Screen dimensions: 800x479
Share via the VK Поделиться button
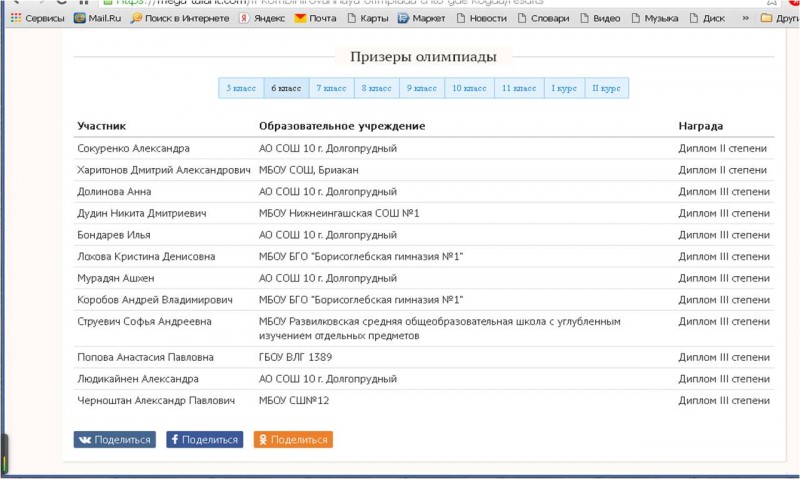coord(114,439)
